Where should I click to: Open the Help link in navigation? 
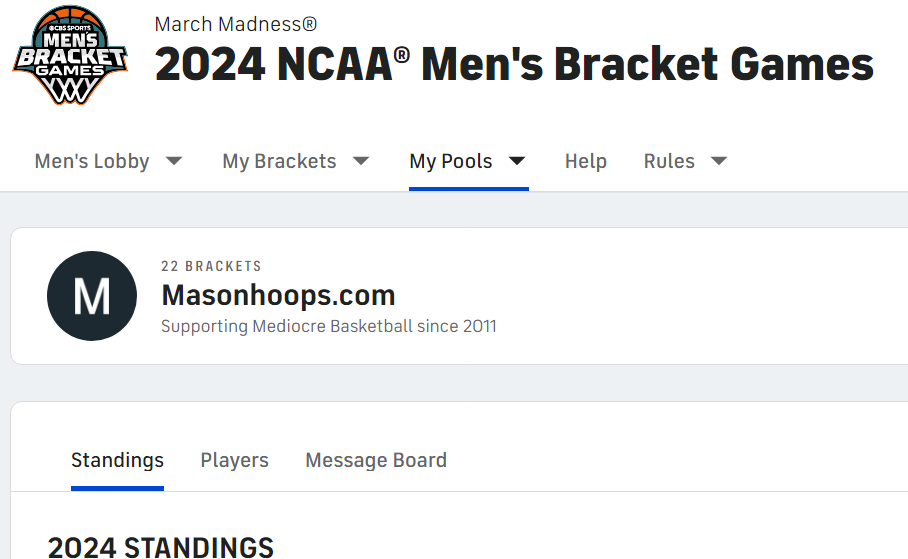(586, 161)
